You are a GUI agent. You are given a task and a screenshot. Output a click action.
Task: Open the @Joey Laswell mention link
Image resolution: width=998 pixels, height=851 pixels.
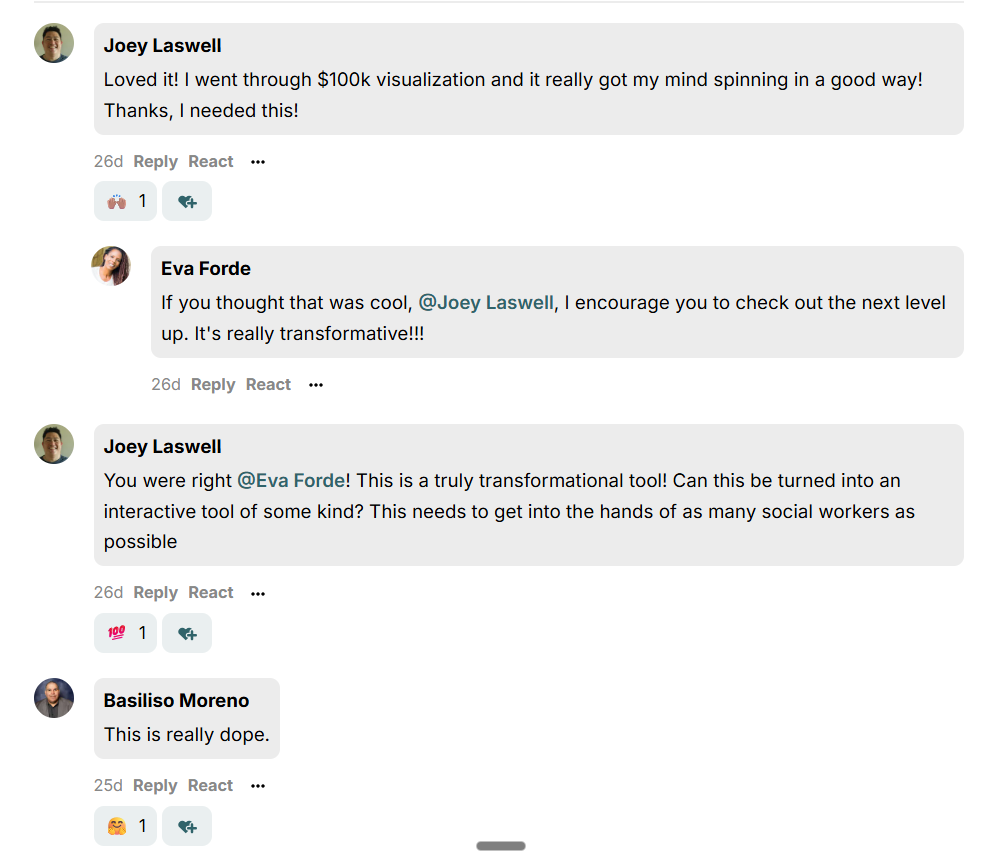486,303
